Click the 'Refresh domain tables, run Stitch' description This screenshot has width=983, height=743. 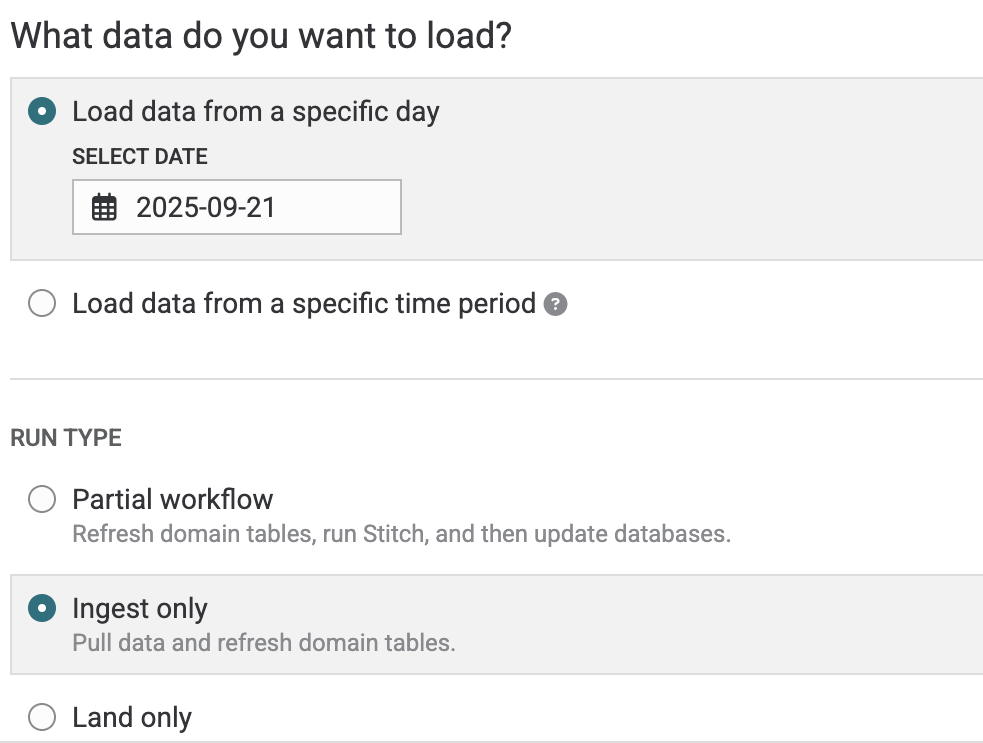click(x=401, y=534)
